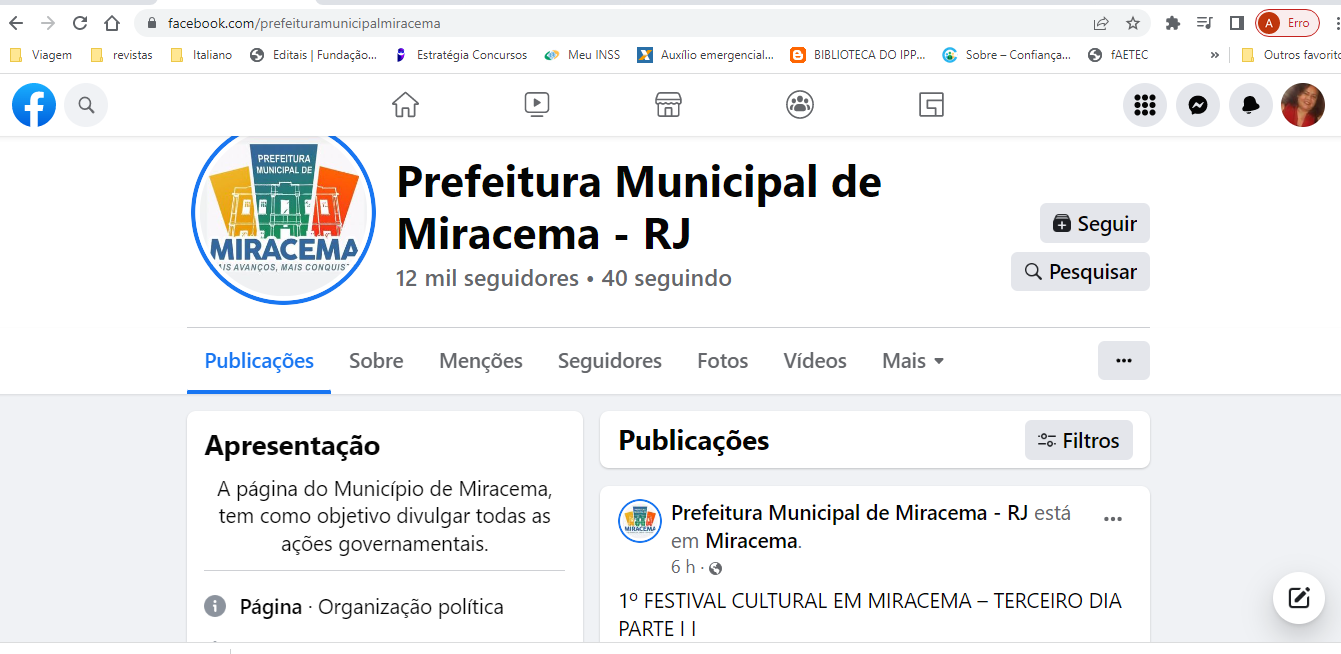
Task: Open the page three-dot options button
Action: (1124, 360)
